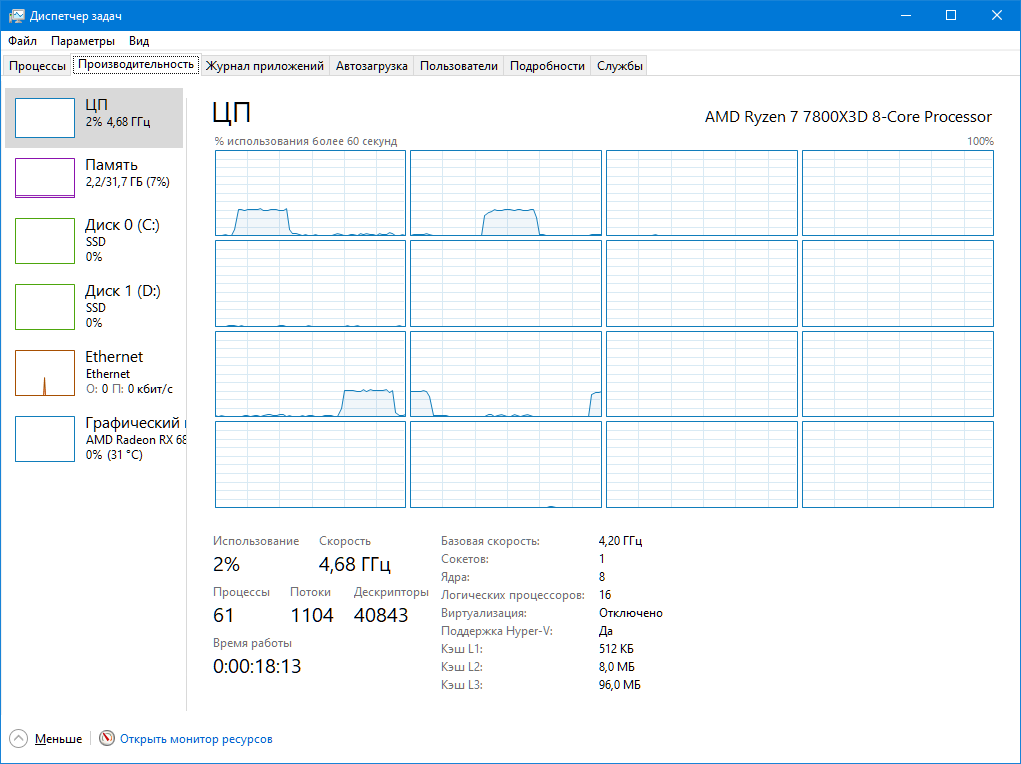Viewport: 1021px width, 764px height.
Task: Click the Сокетов label
Action: point(465,559)
